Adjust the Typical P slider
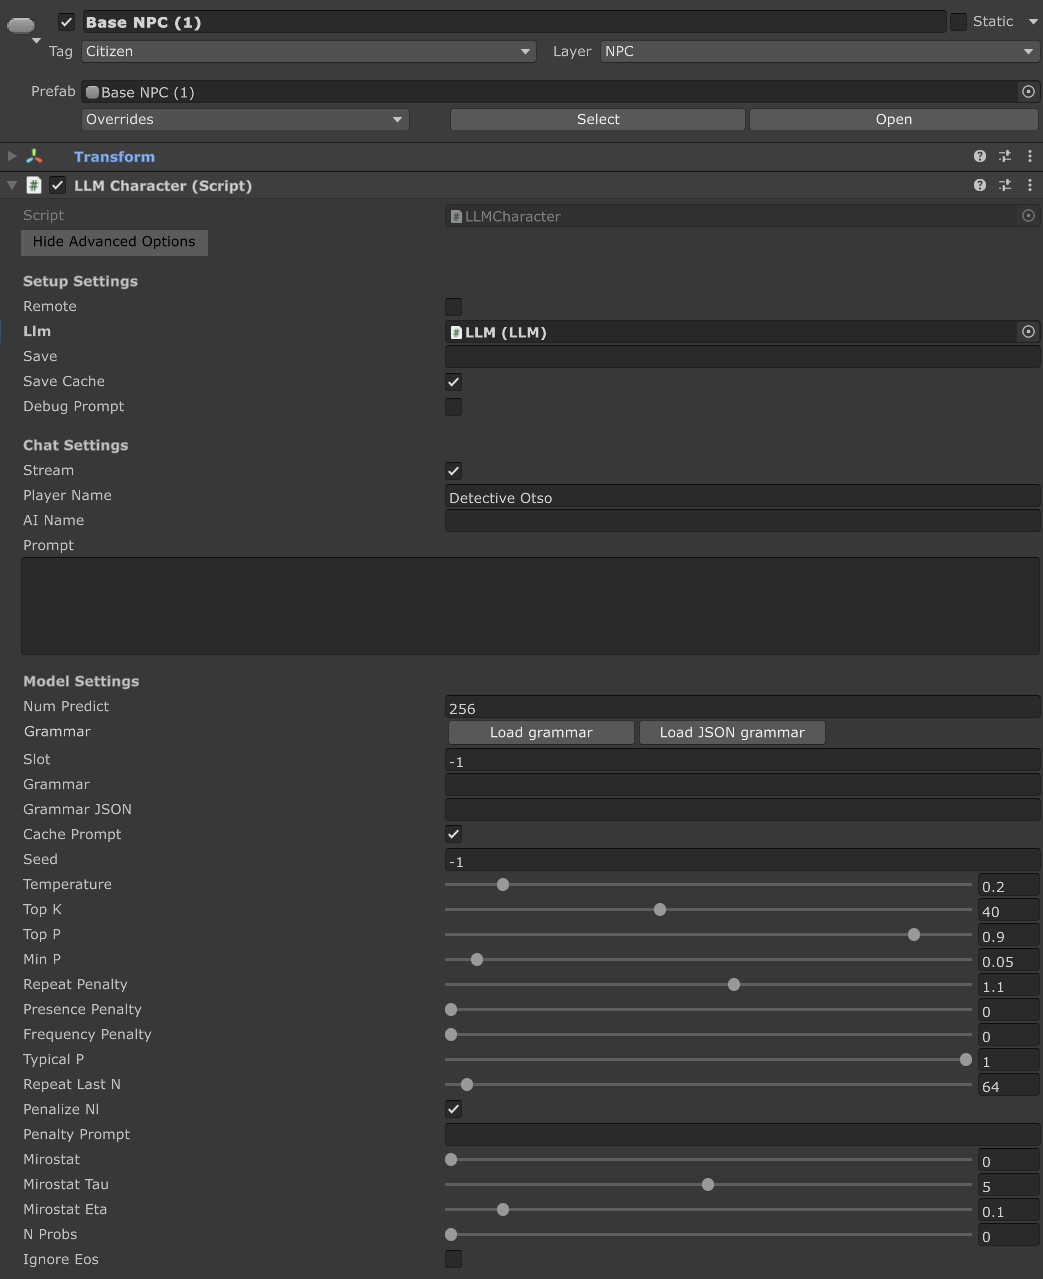This screenshot has height=1279, width=1043. click(x=708, y=1060)
